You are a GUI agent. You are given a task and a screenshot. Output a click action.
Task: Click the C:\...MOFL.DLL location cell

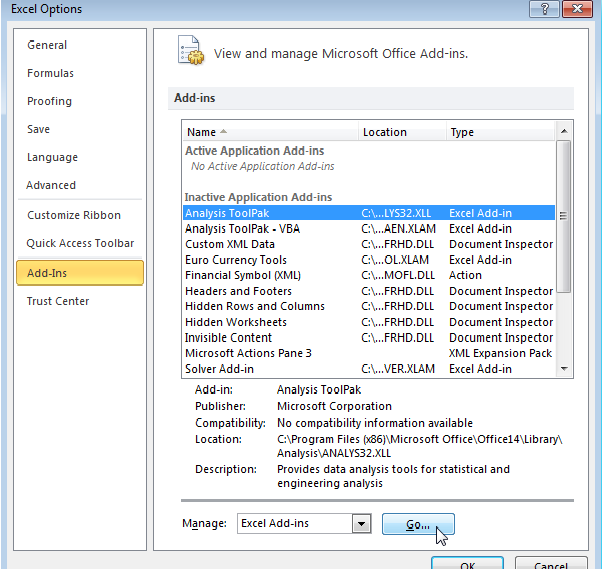click(x=398, y=275)
